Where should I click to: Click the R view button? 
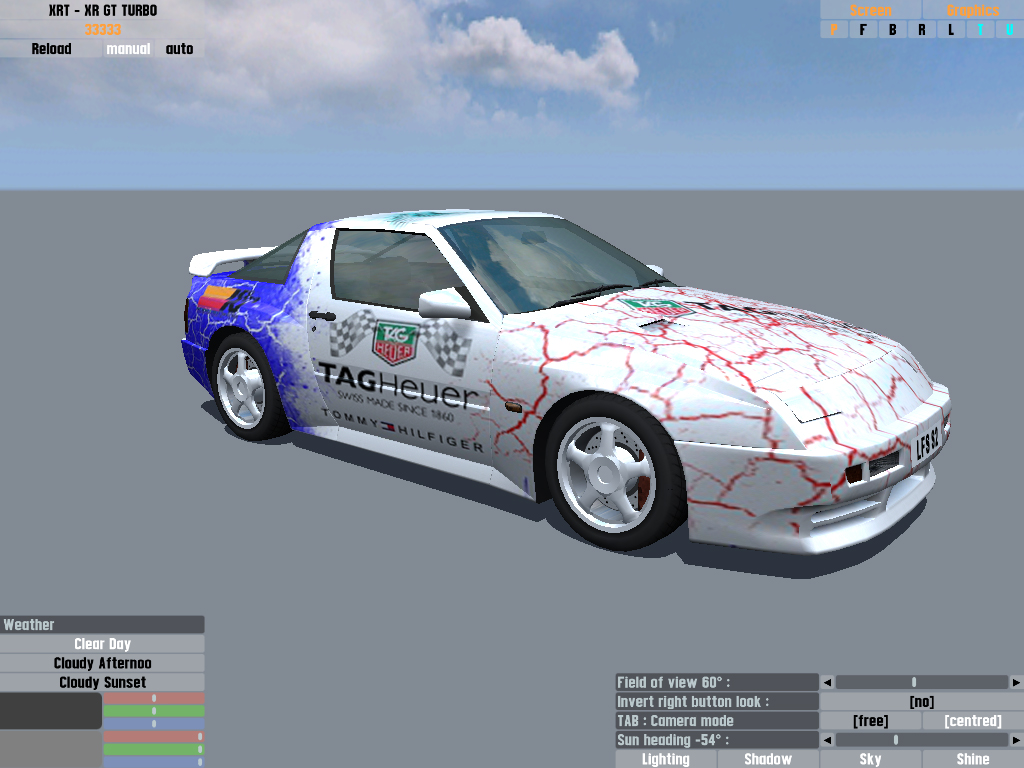pos(922,29)
